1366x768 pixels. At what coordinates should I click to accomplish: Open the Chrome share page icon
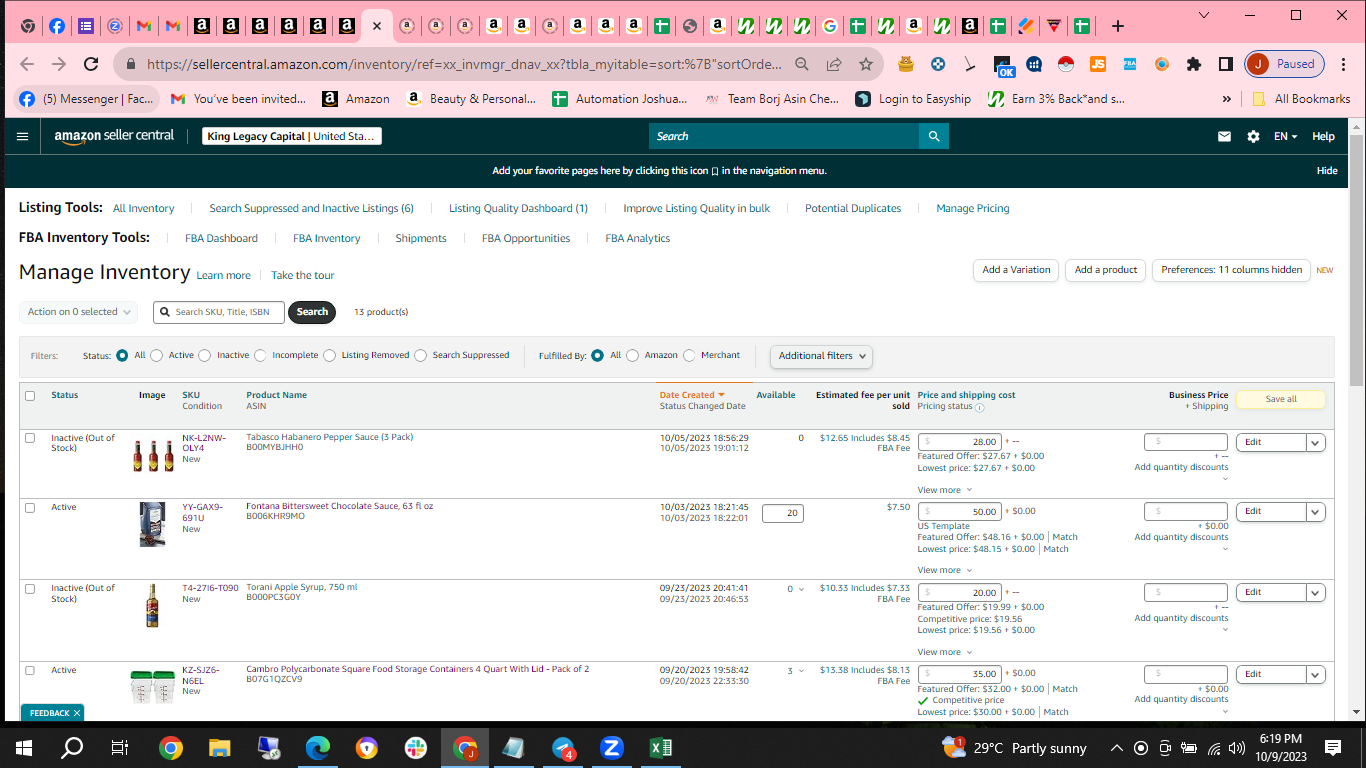(834, 64)
